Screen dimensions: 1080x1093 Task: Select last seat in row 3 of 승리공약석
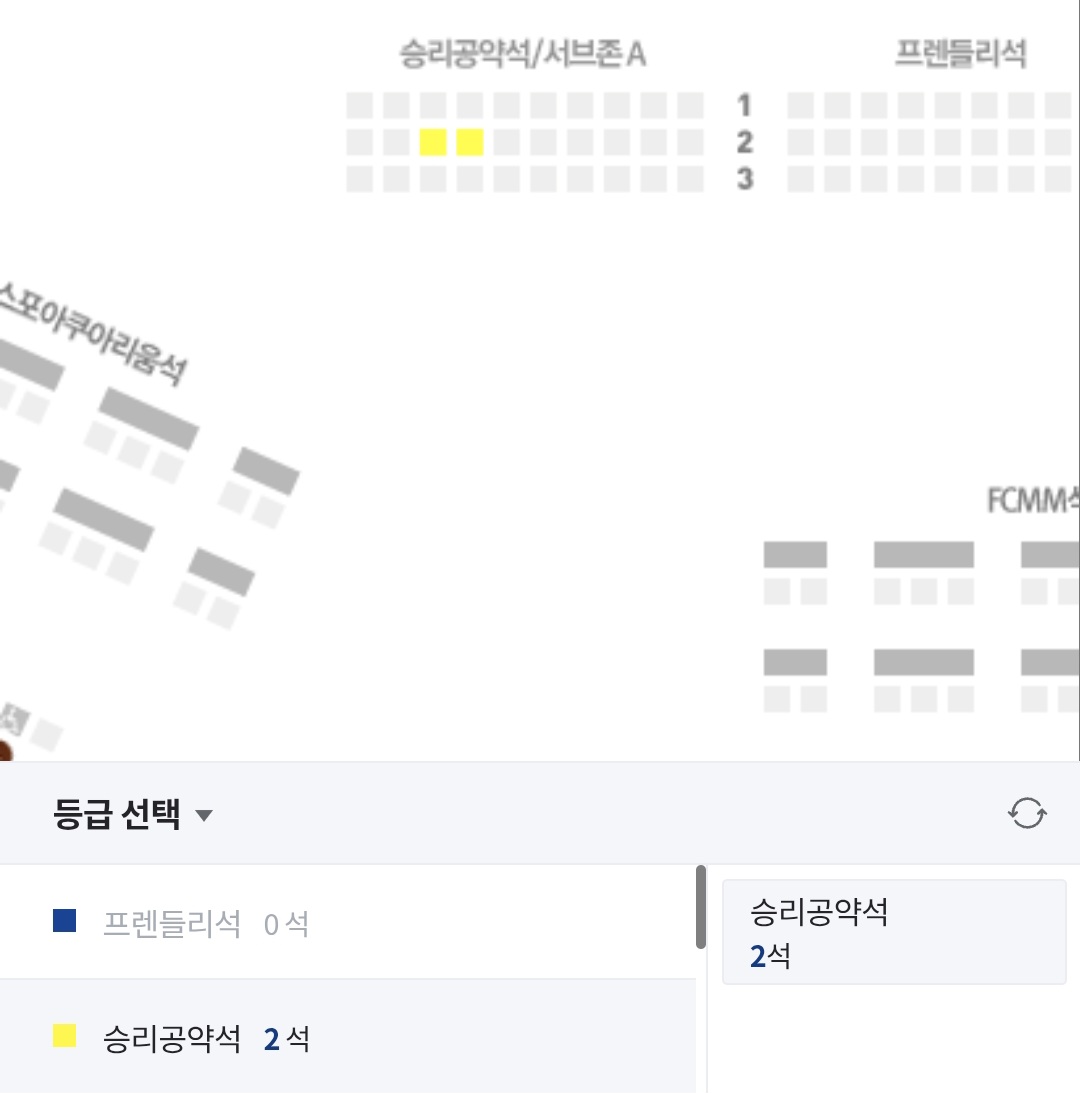pyautogui.click(x=691, y=180)
